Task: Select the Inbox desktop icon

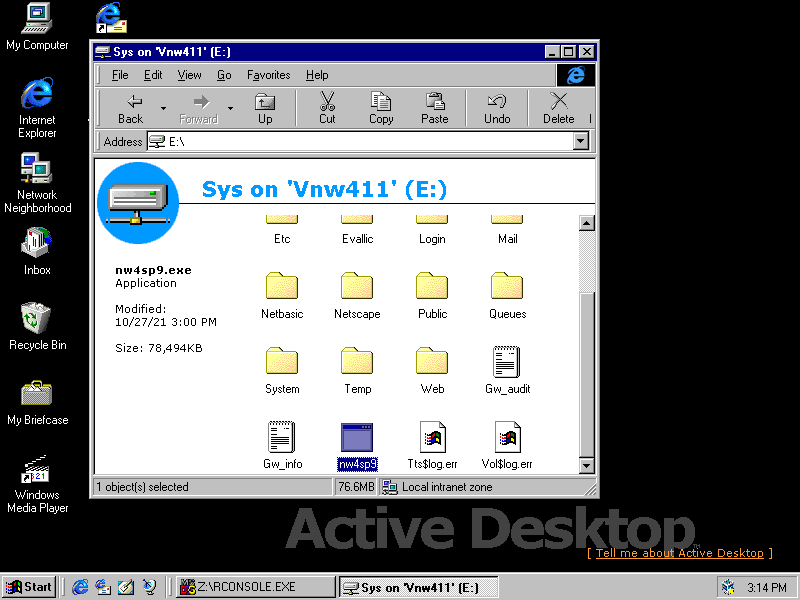Action: coord(37,252)
